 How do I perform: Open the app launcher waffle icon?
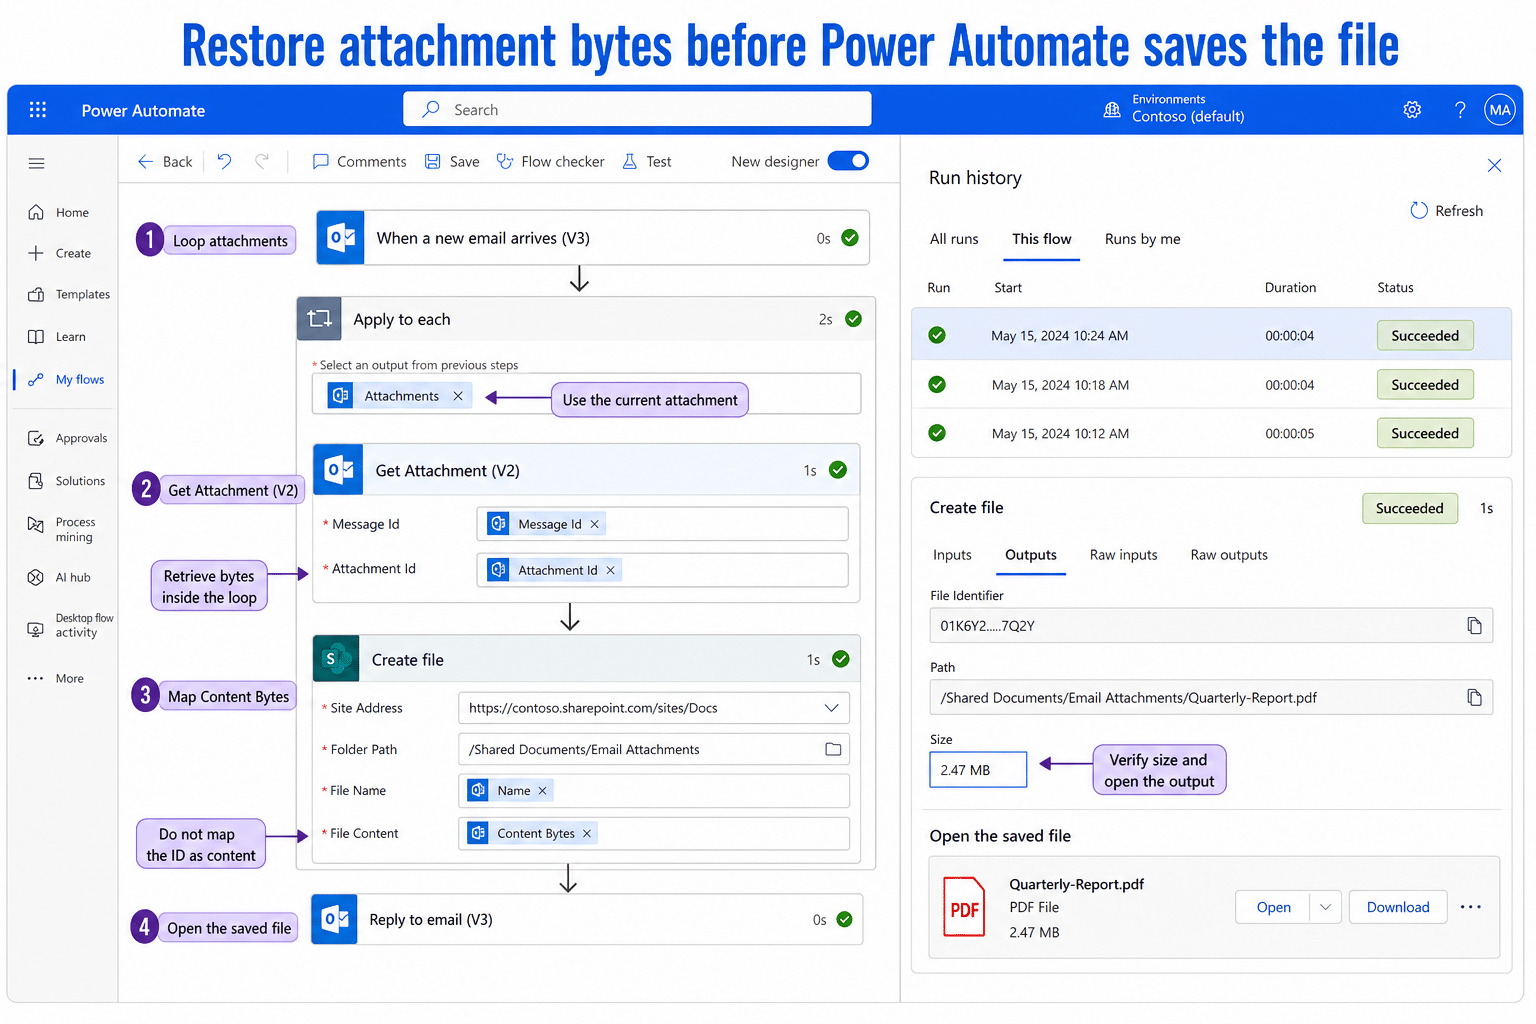(x=38, y=110)
